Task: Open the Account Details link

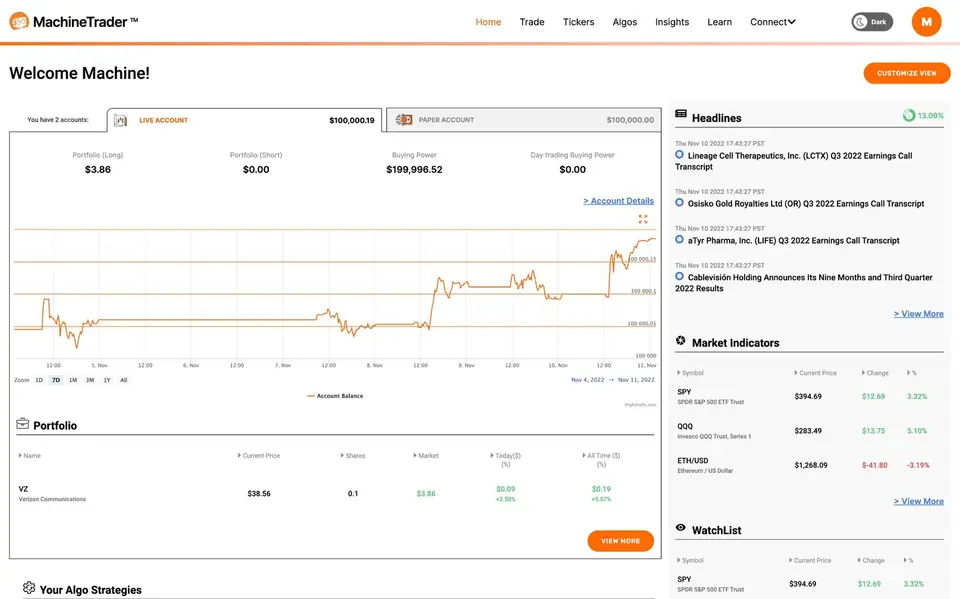Action: [x=618, y=201]
